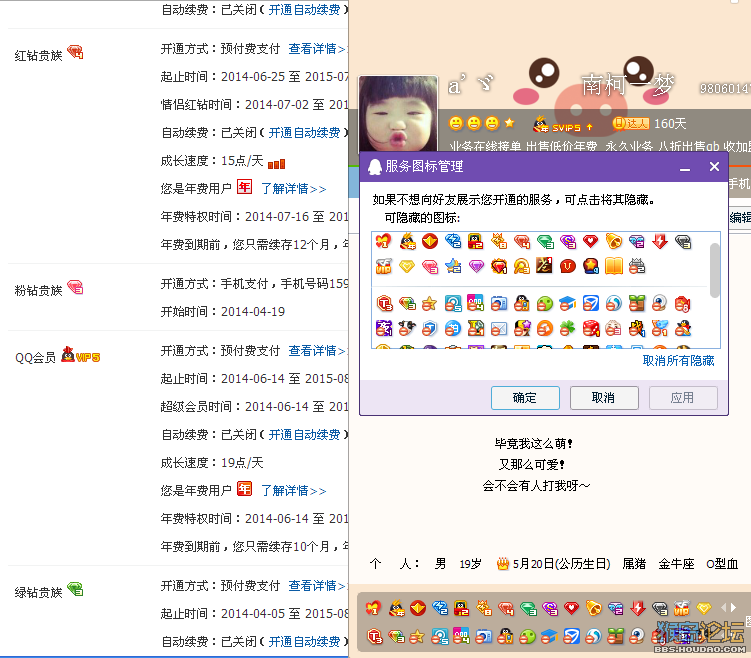Image resolution: width=751 pixels, height=658 pixels.
Task: Click the nickname 南柯一梦
Action: 628,85
